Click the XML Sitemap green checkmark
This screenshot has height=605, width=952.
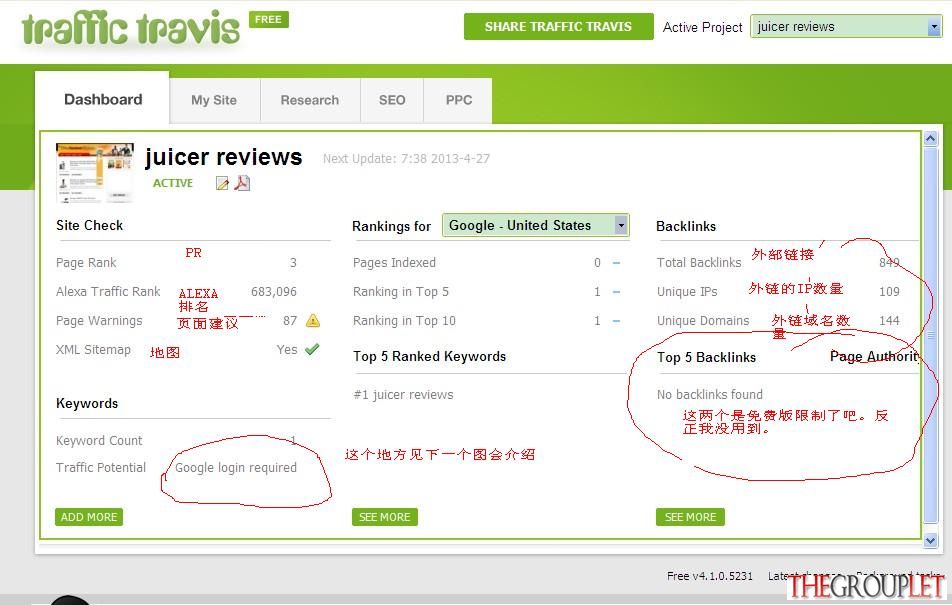pyautogui.click(x=312, y=349)
